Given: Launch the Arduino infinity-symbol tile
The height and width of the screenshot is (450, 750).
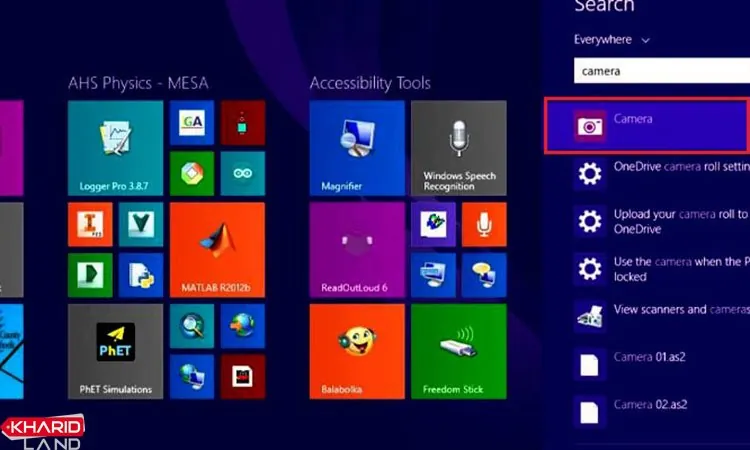Looking at the screenshot, I should pos(243,174).
